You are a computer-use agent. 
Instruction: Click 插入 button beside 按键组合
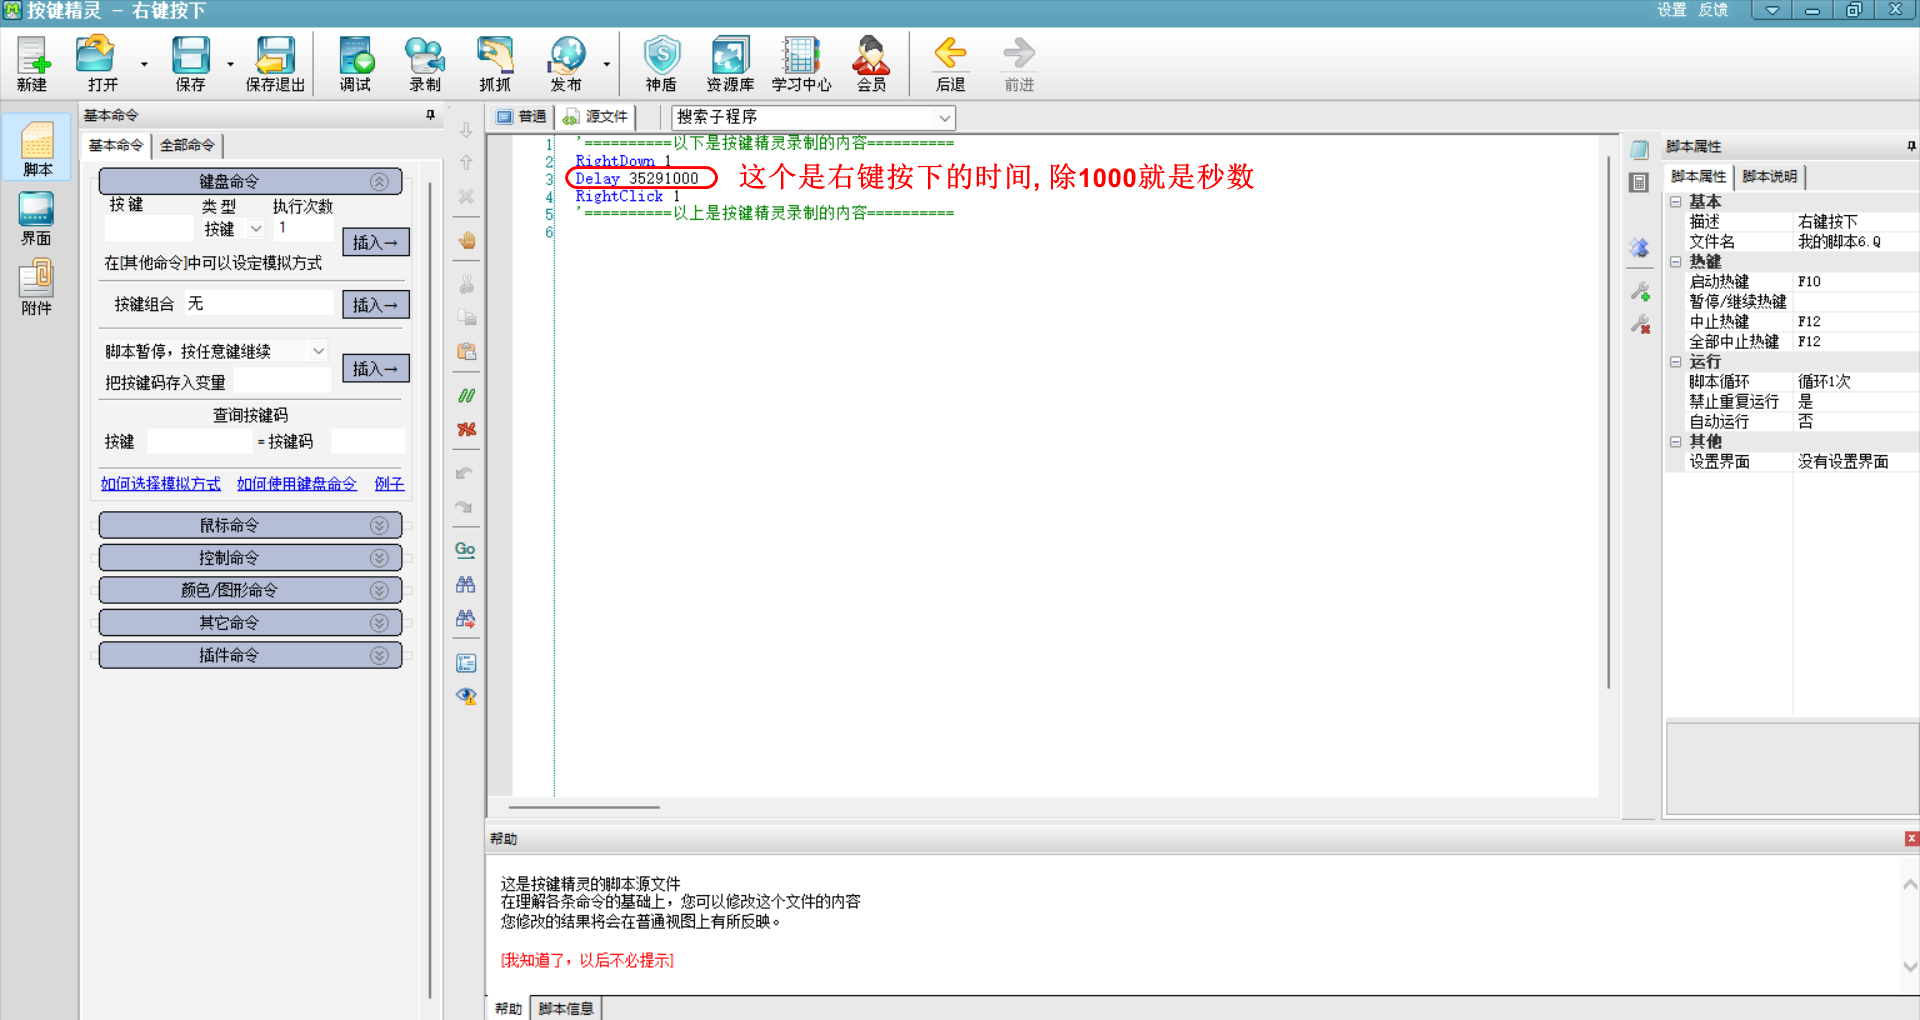click(x=375, y=304)
